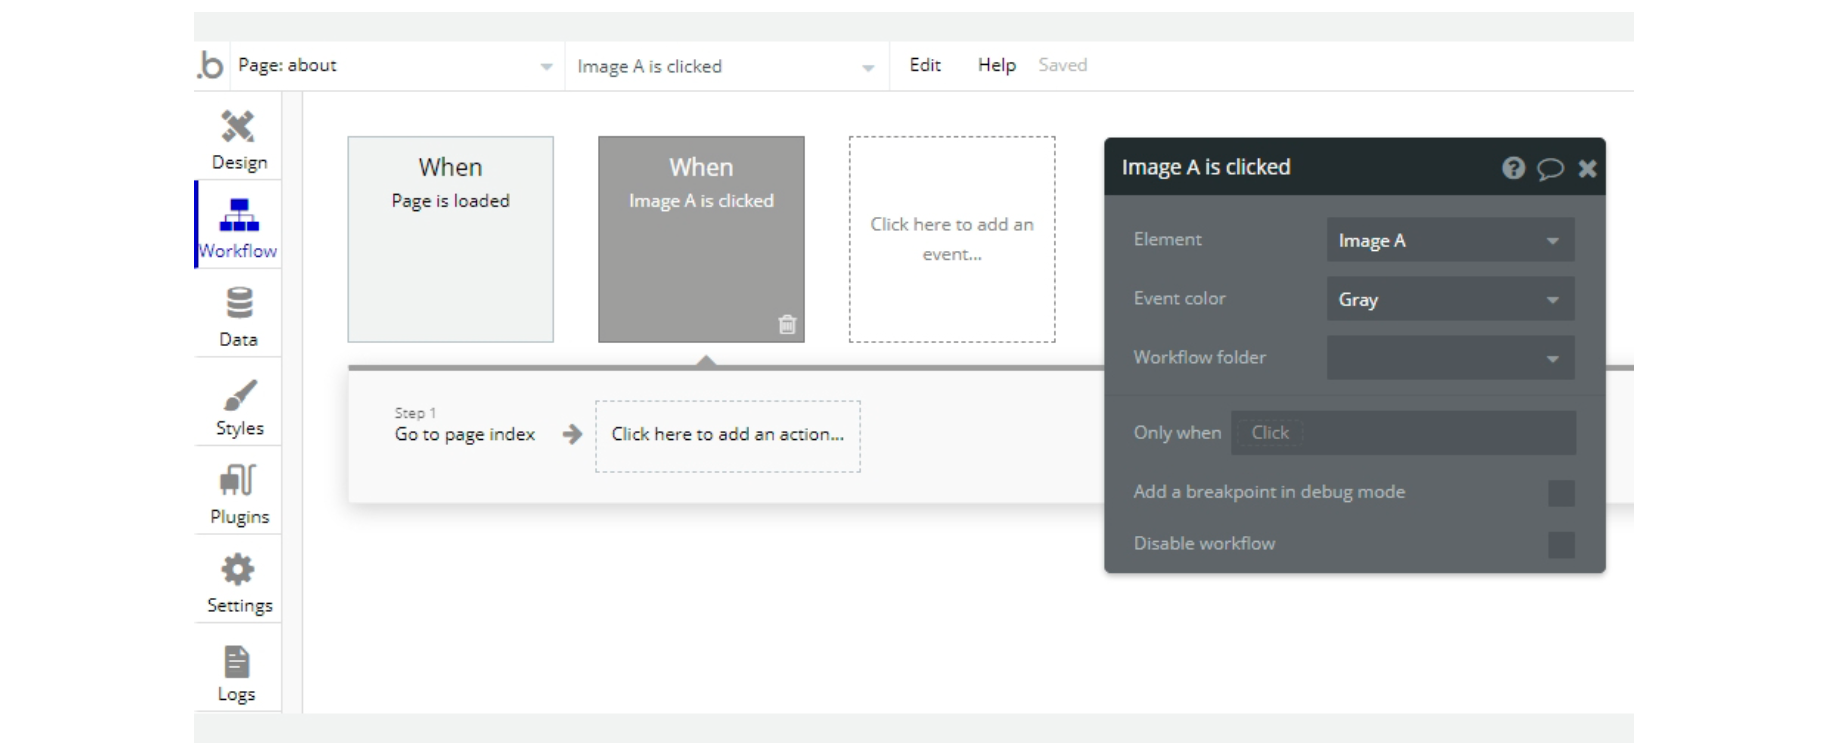Click the Only when condition field
This screenshot has width=1830, height=750.
tap(1402, 433)
